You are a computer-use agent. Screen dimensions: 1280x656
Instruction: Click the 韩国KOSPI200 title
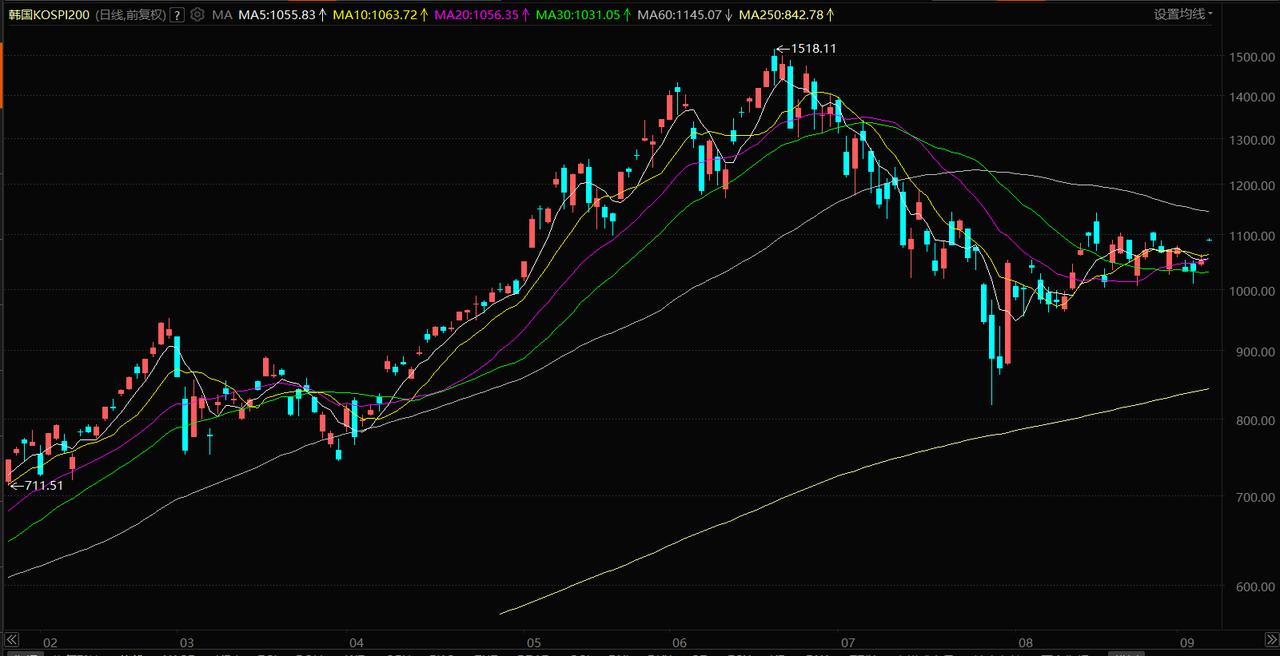[50, 15]
